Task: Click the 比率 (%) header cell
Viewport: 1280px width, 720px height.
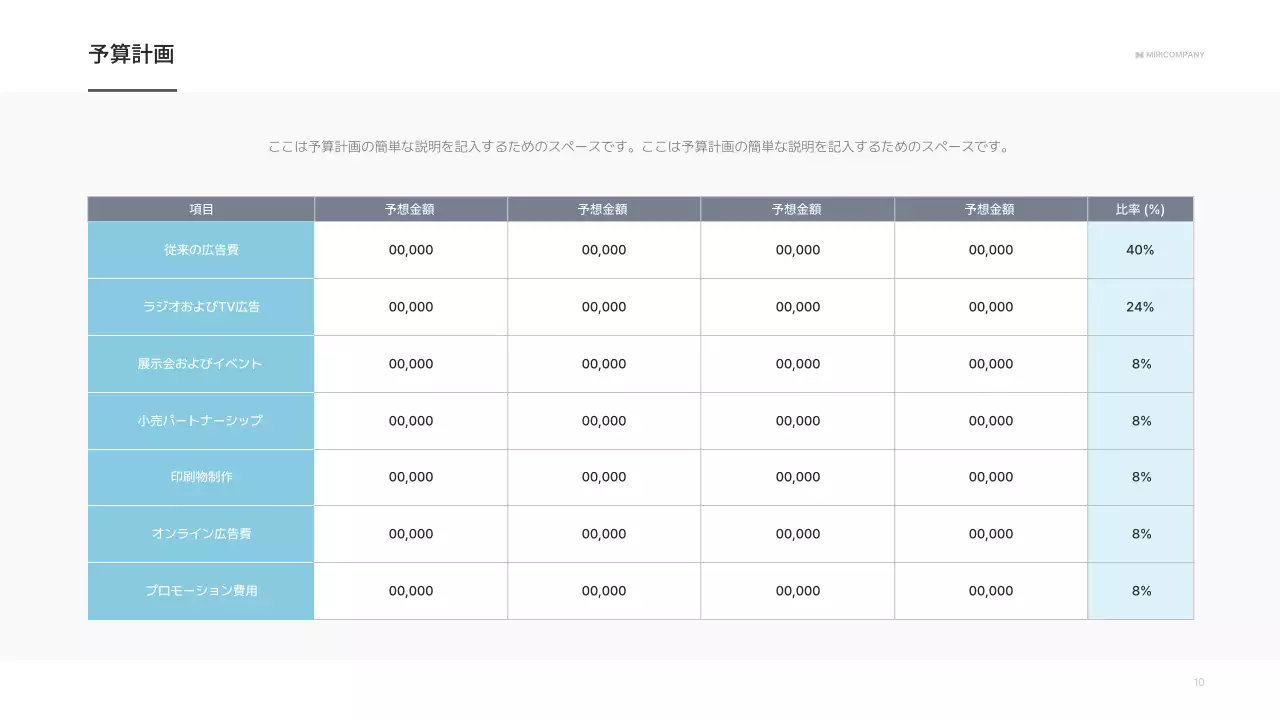Action: tap(1140, 209)
